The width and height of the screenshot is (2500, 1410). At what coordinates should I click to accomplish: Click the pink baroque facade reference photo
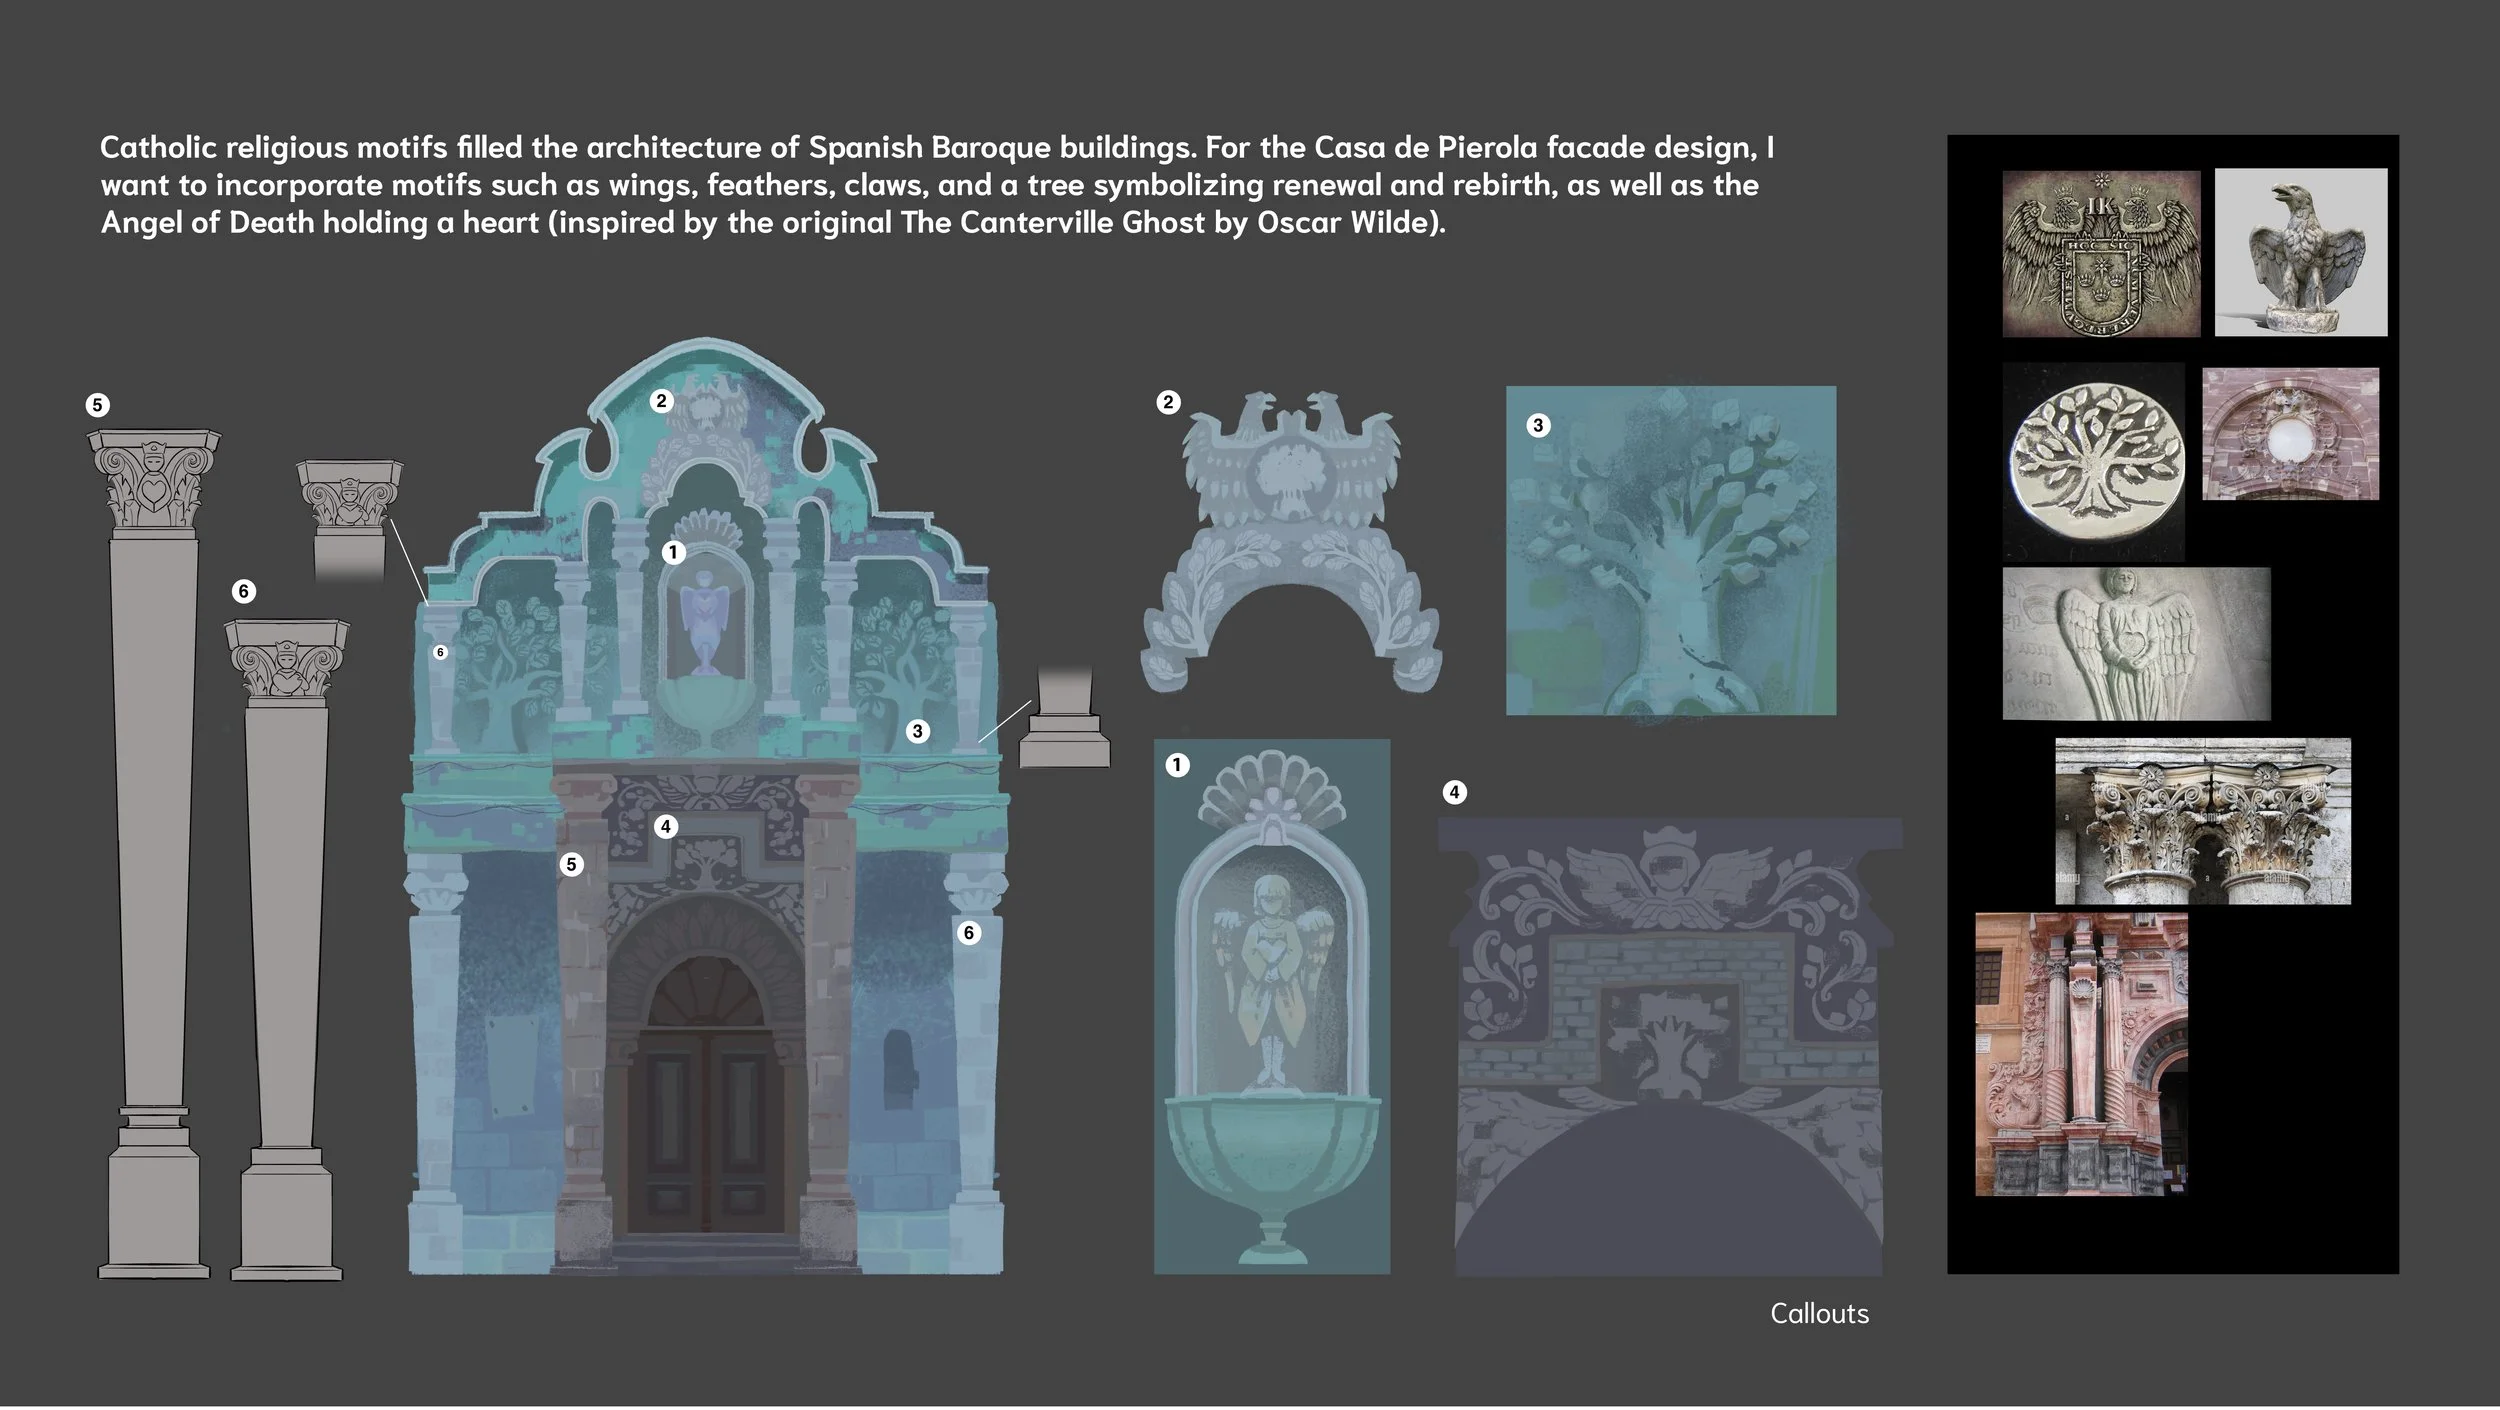click(2081, 1054)
